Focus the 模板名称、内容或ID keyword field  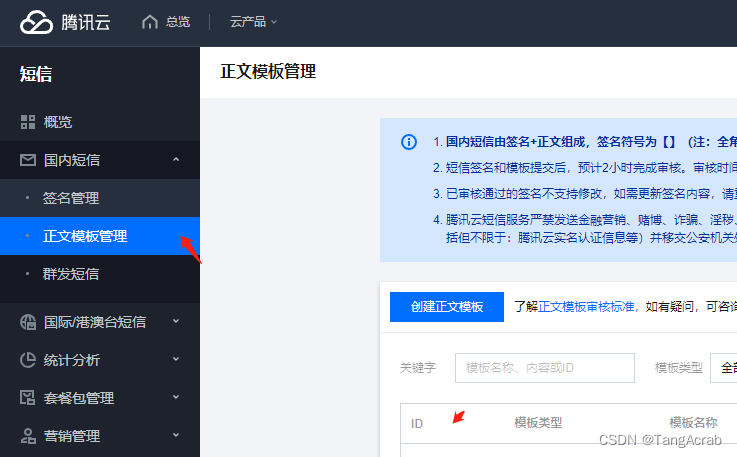point(545,368)
